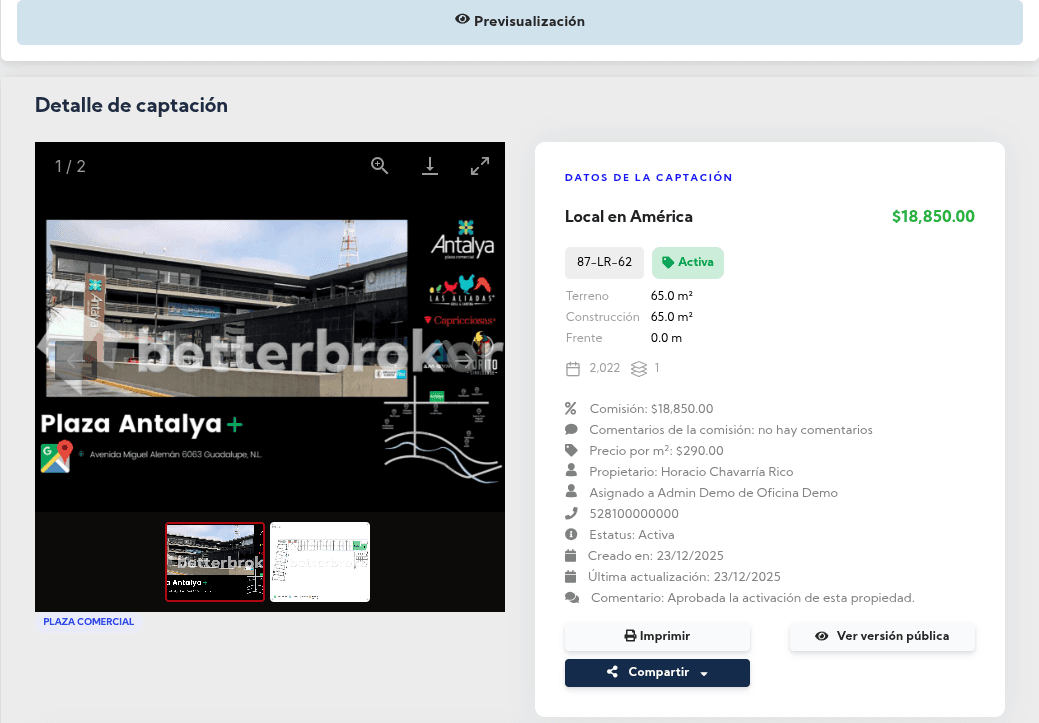Open the gallery in fullscreen mode
Viewport: 1039px width, 723px height.
tap(480, 166)
